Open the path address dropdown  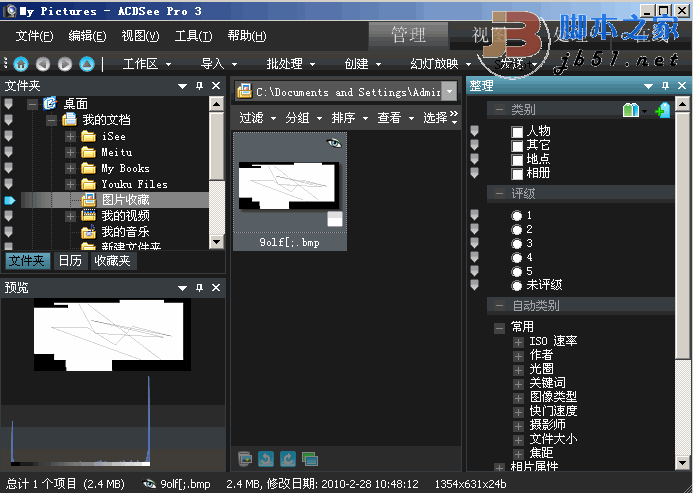449,92
